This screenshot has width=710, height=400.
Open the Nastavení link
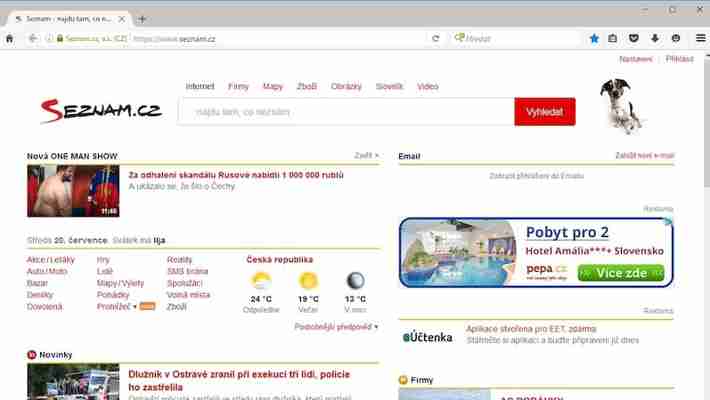(x=636, y=59)
